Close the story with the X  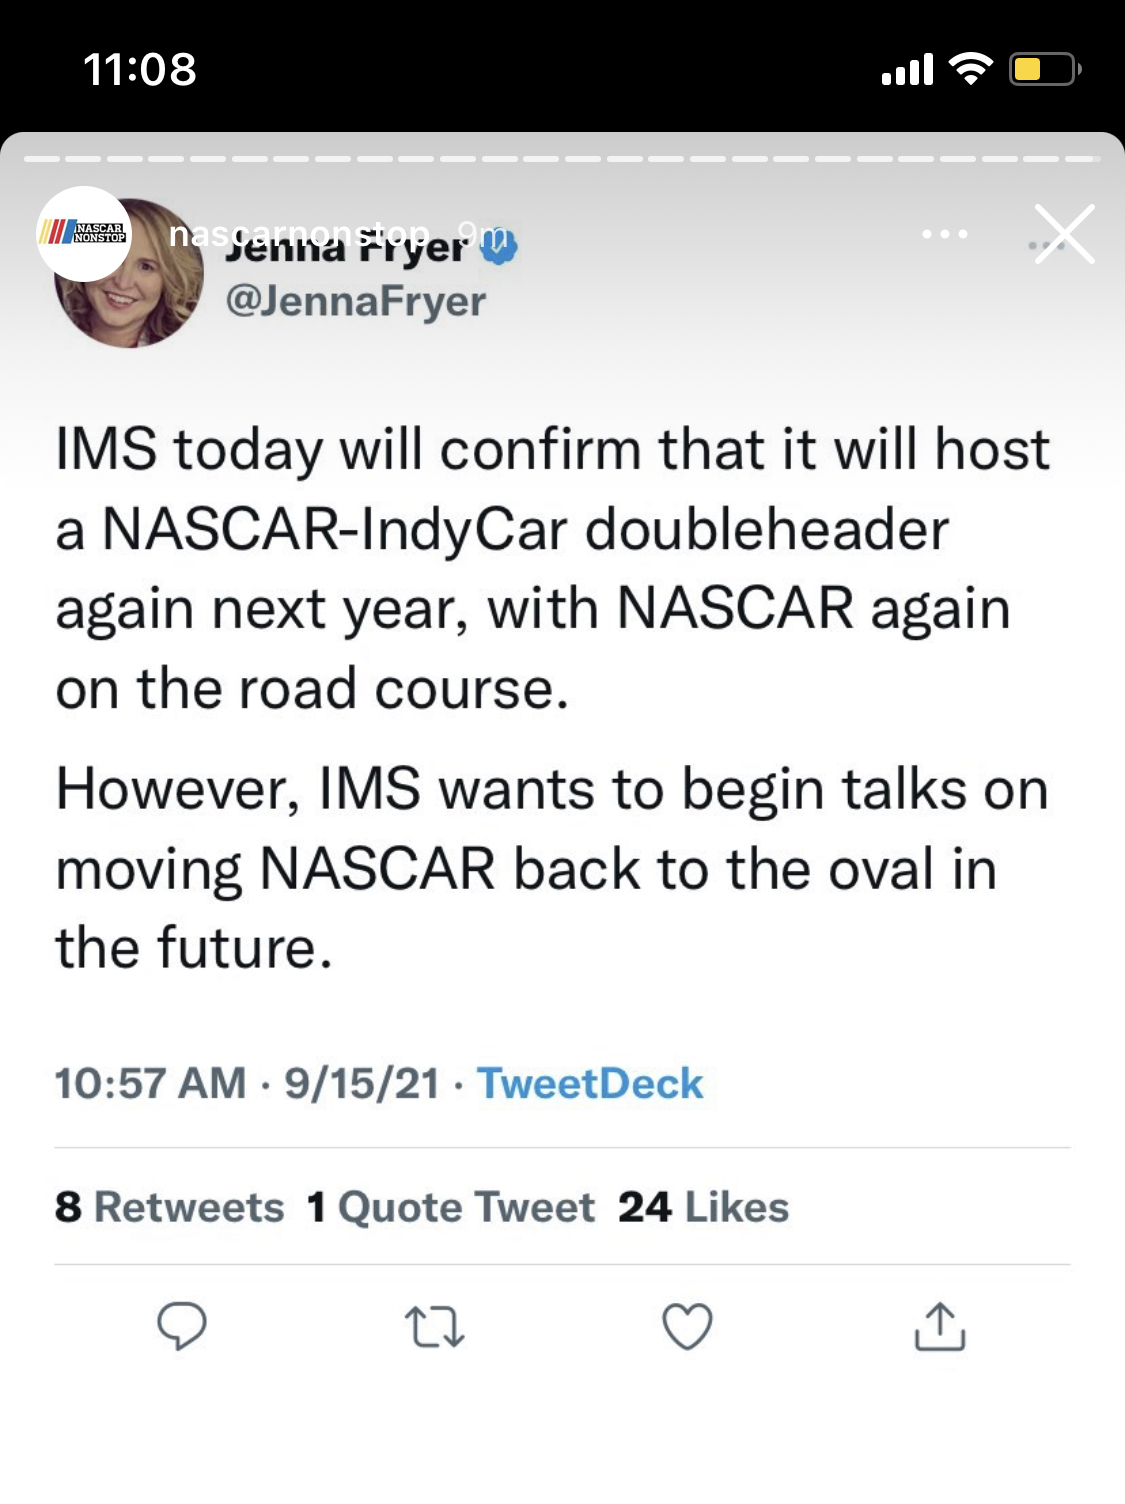(x=1064, y=234)
